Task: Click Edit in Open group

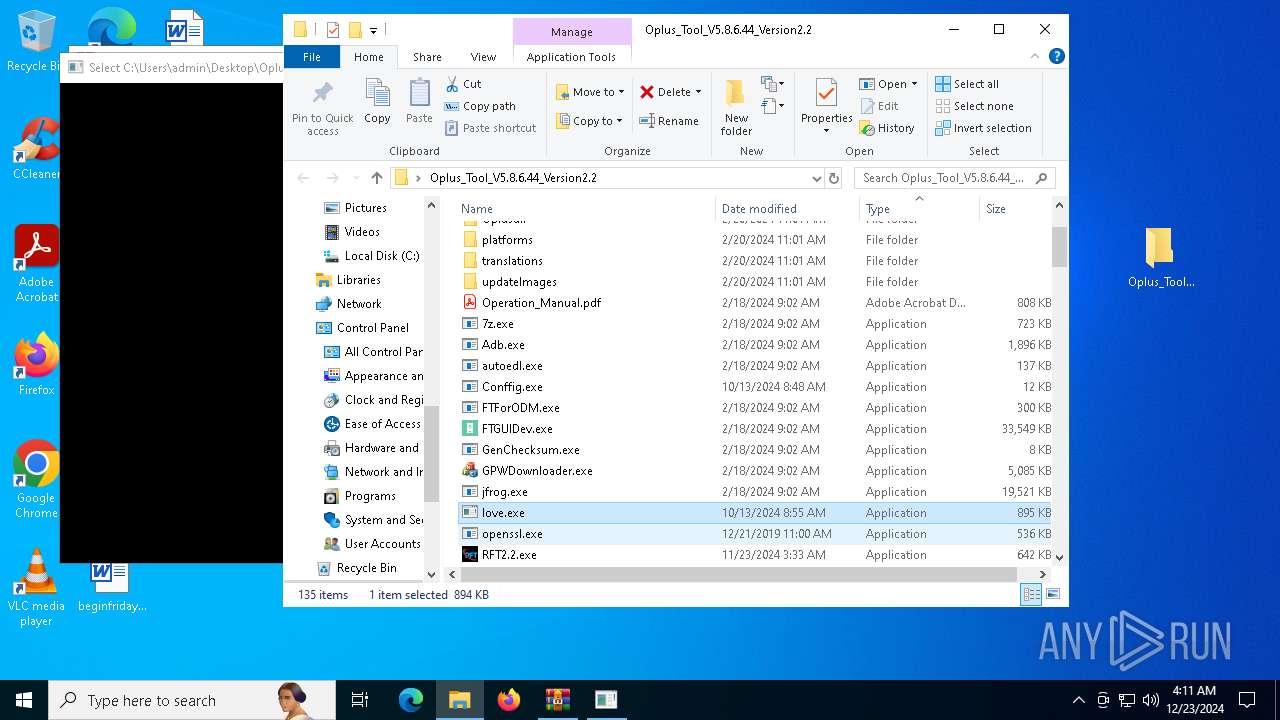Action: coord(878,106)
